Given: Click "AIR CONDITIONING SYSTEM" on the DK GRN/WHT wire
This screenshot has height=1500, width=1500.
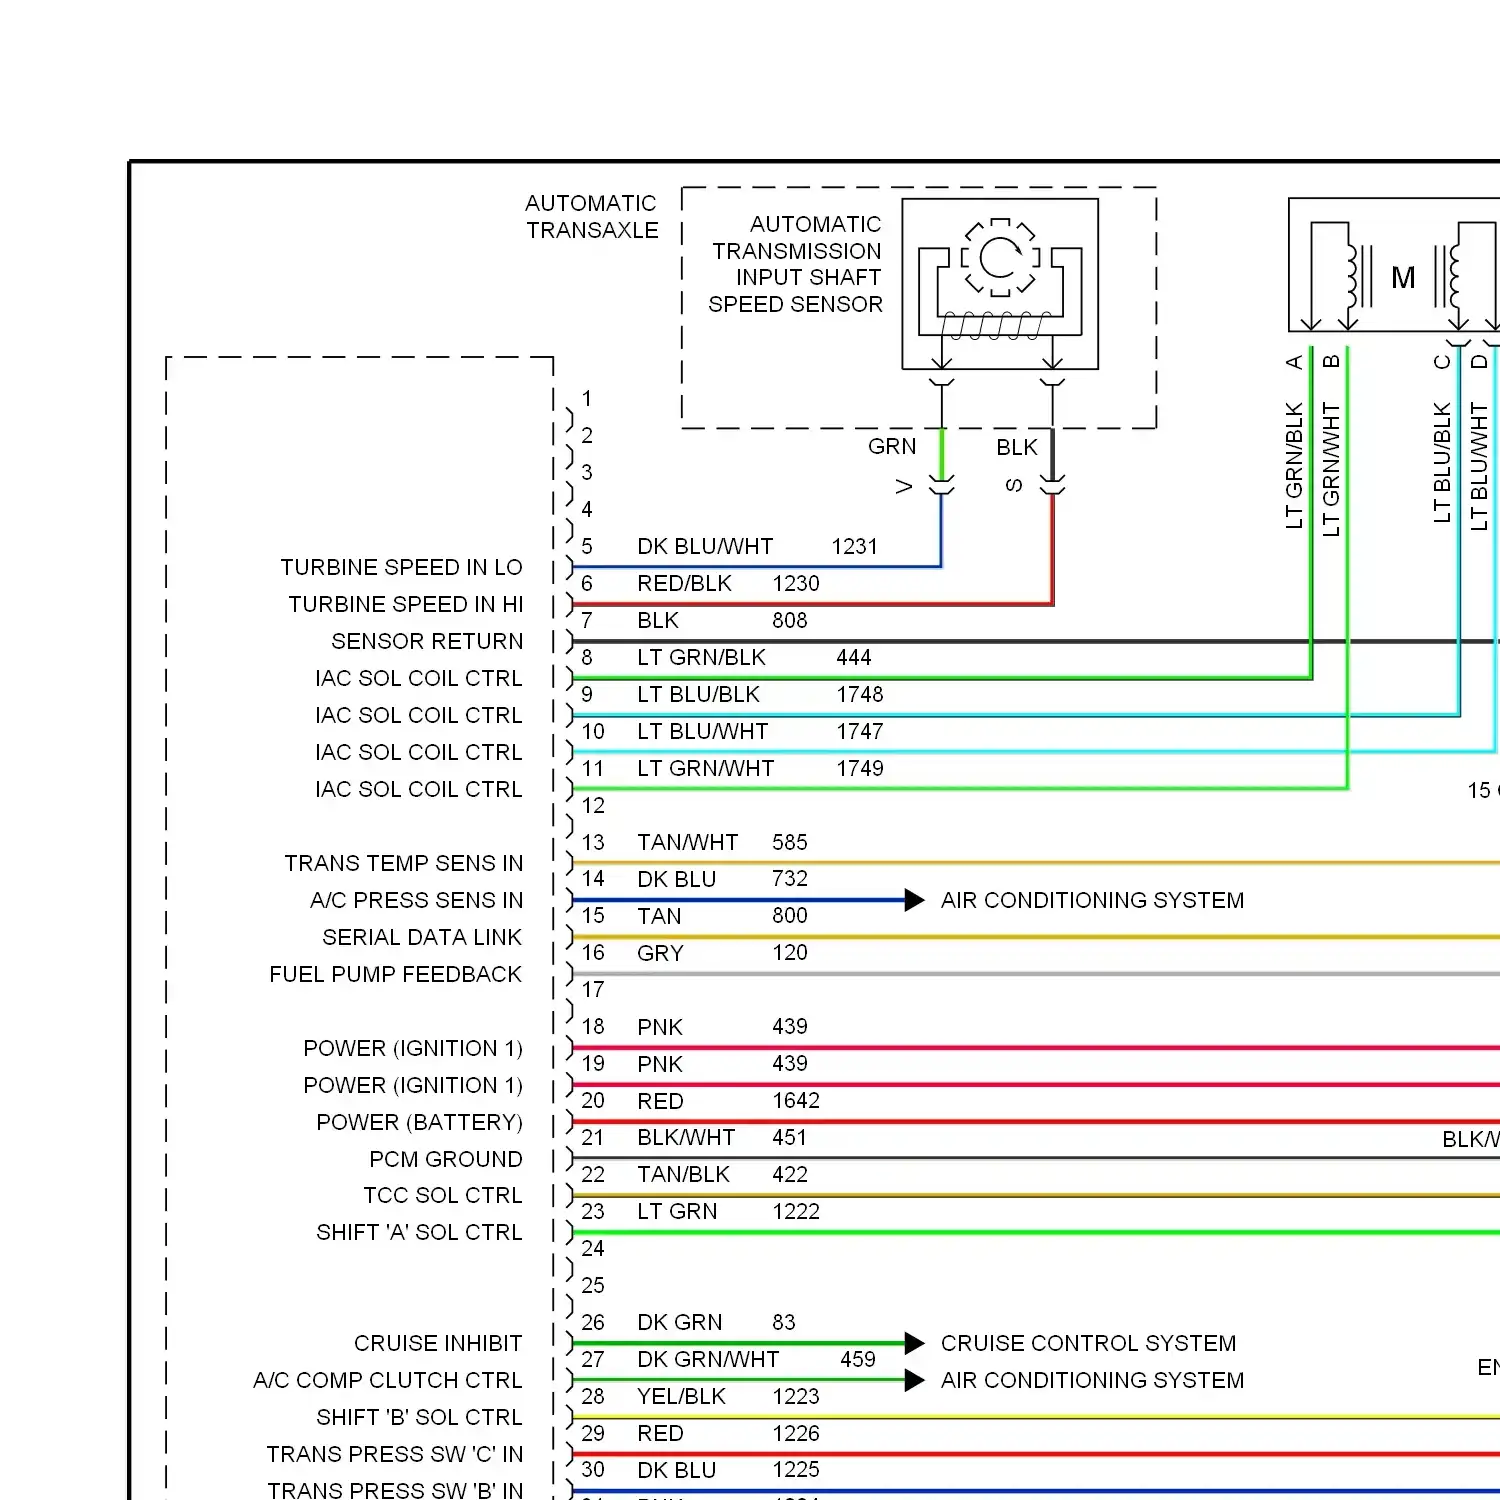Looking at the screenshot, I should (x=1093, y=1380).
